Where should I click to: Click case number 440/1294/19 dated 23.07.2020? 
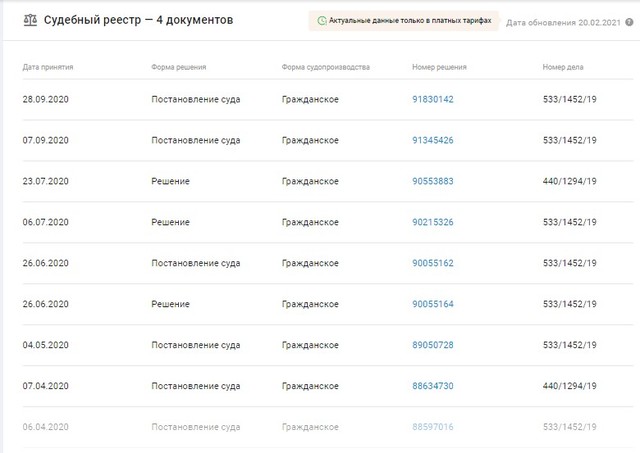569,182
